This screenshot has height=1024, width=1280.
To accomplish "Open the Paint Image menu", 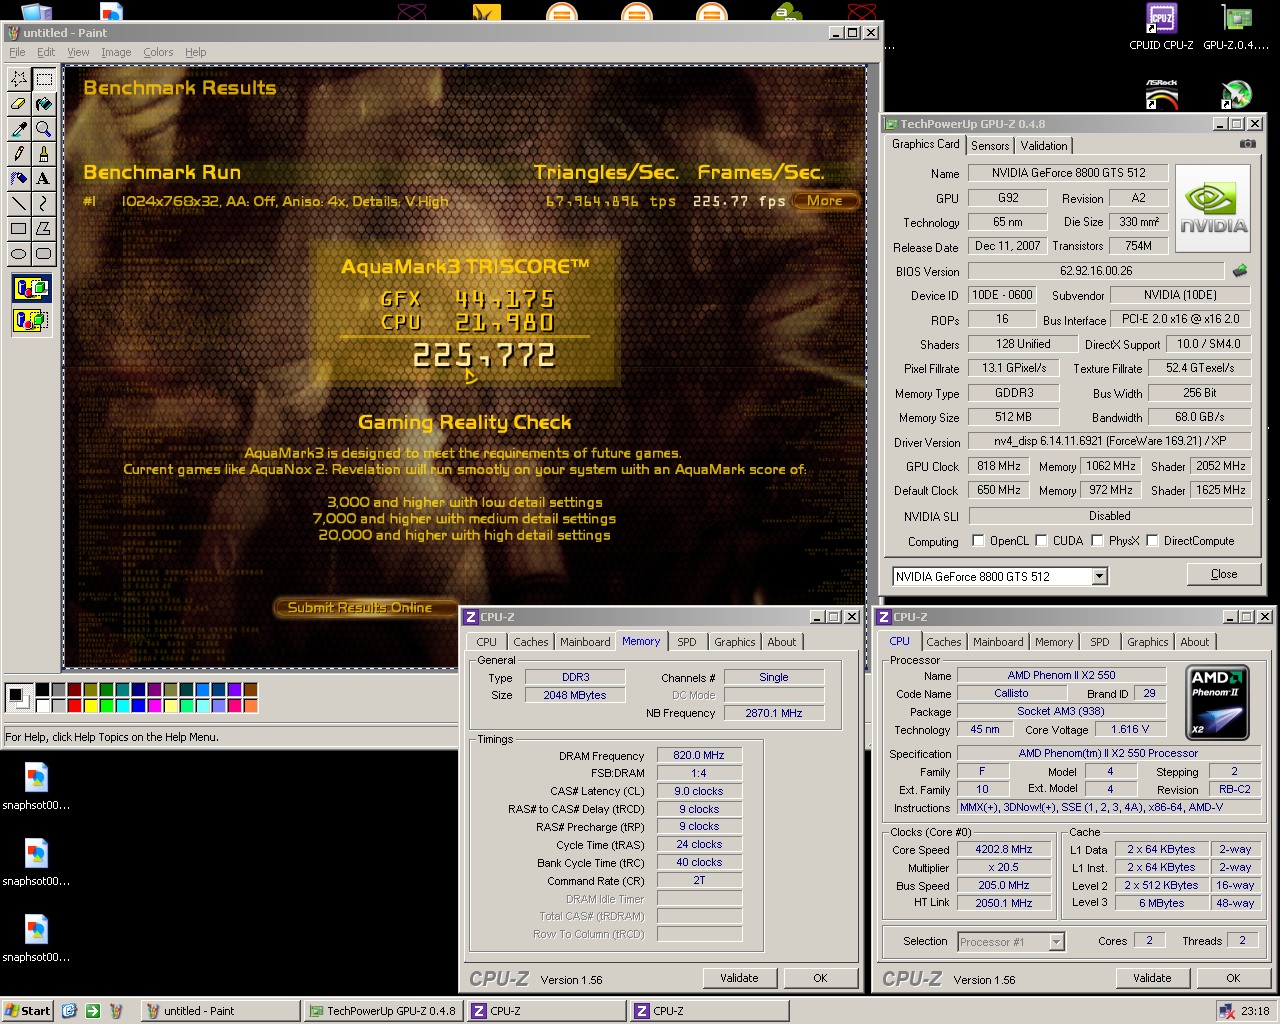I will (116, 52).
